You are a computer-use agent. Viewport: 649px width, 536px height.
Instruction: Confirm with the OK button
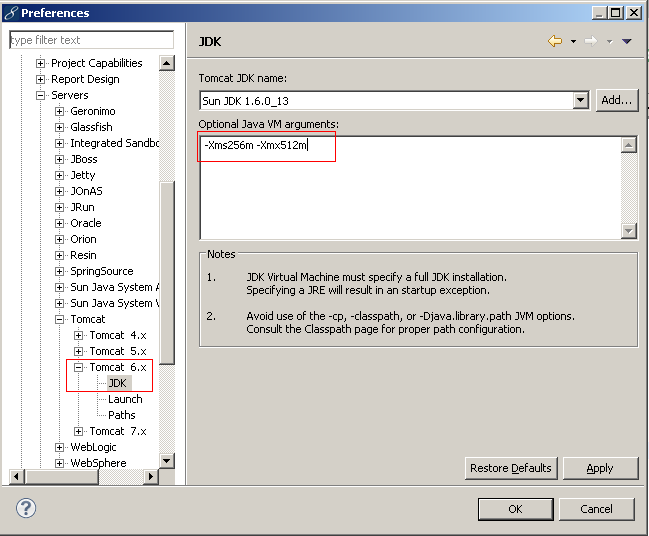point(515,509)
